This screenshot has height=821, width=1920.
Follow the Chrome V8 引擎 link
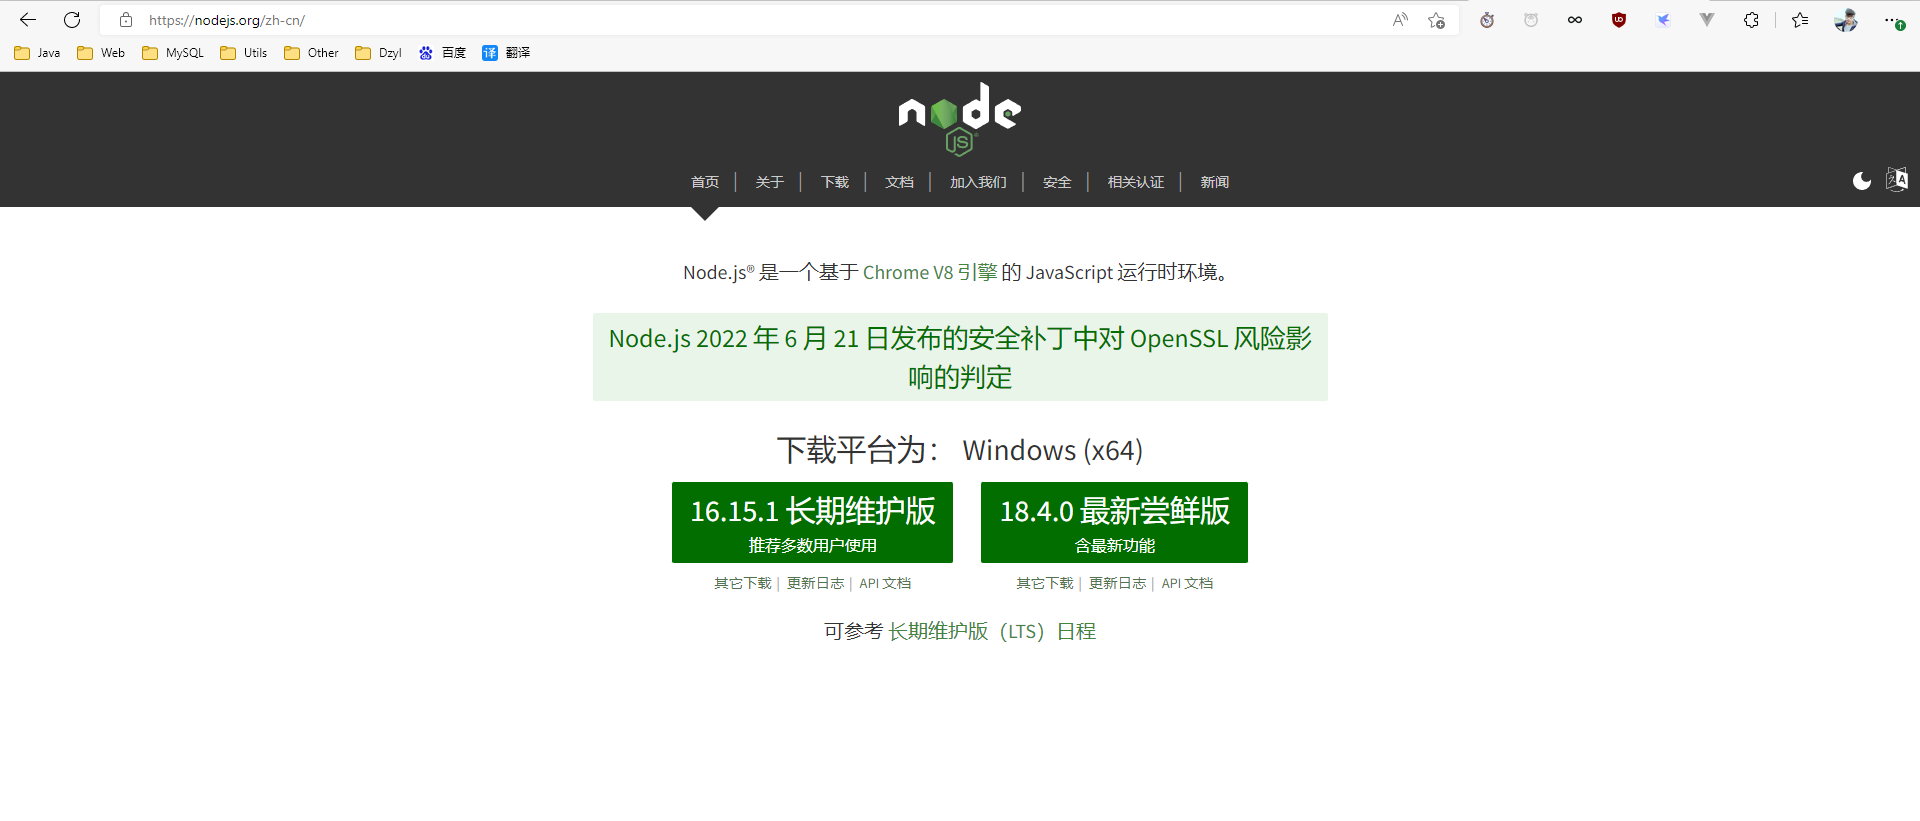[930, 272]
